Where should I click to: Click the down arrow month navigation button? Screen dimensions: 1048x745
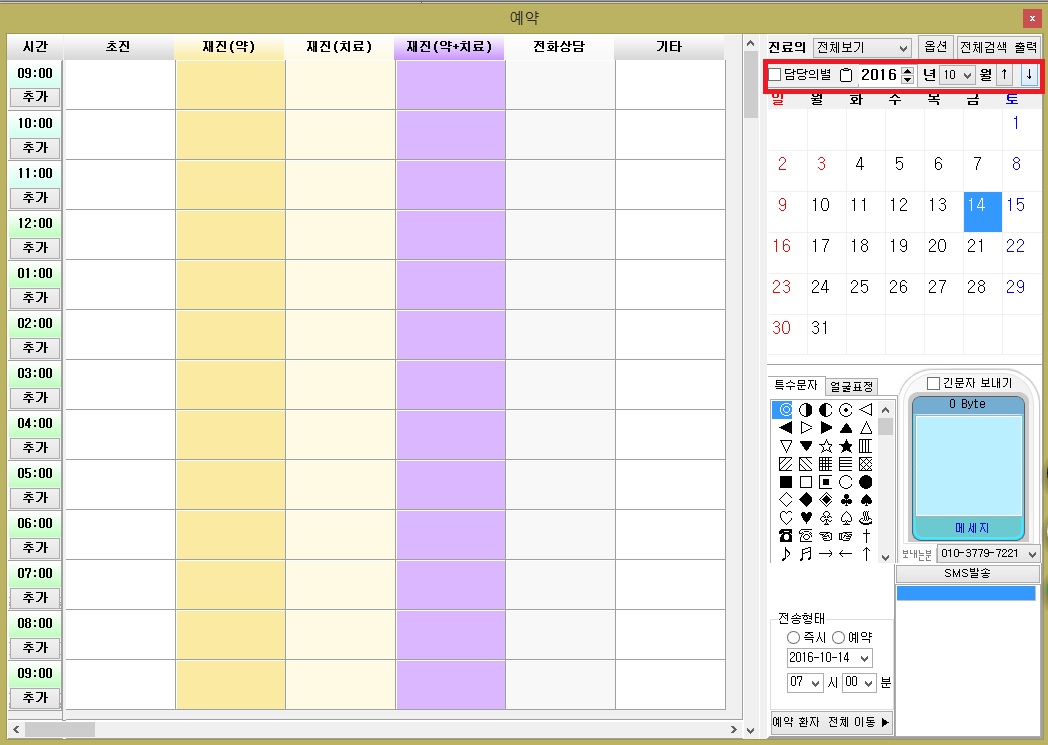click(x=1028, y=75)
